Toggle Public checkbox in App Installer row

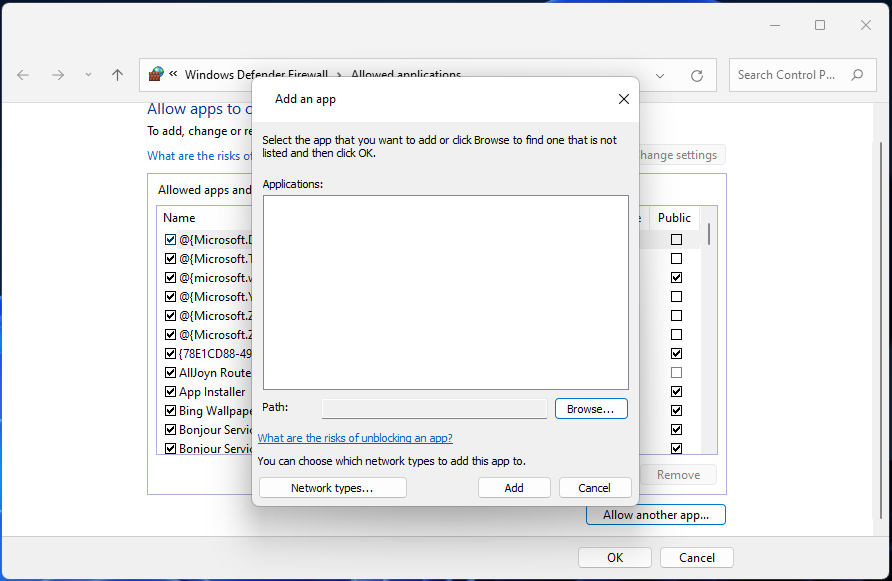(x=676, y=392)
